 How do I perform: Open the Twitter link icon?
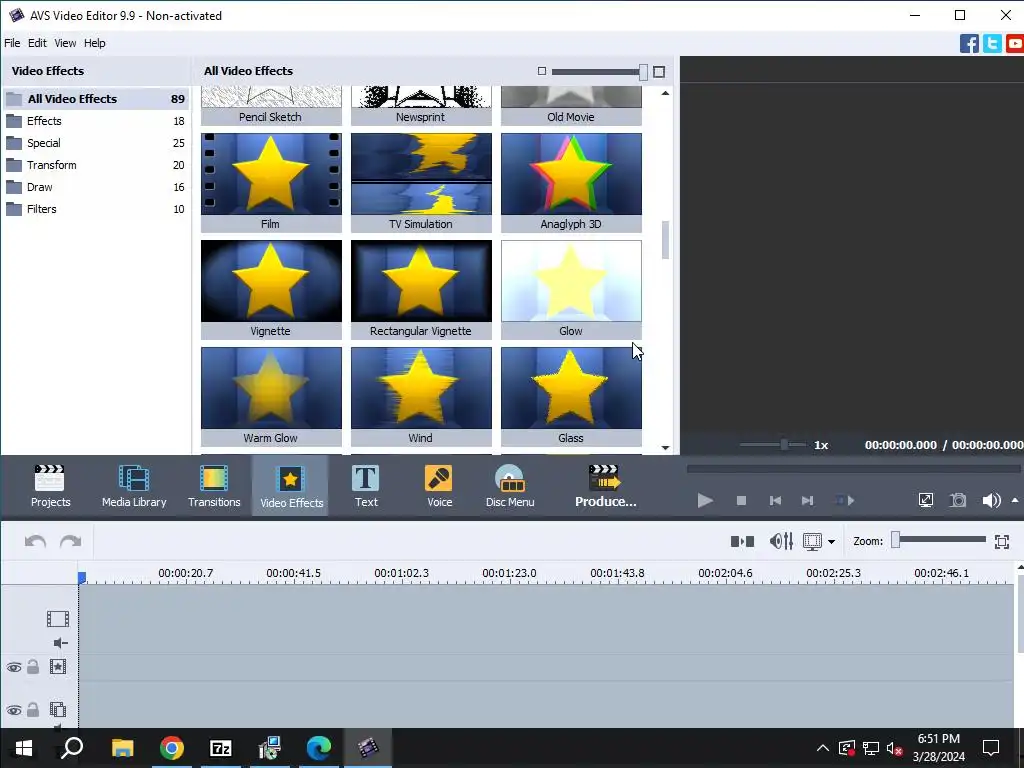992,44
